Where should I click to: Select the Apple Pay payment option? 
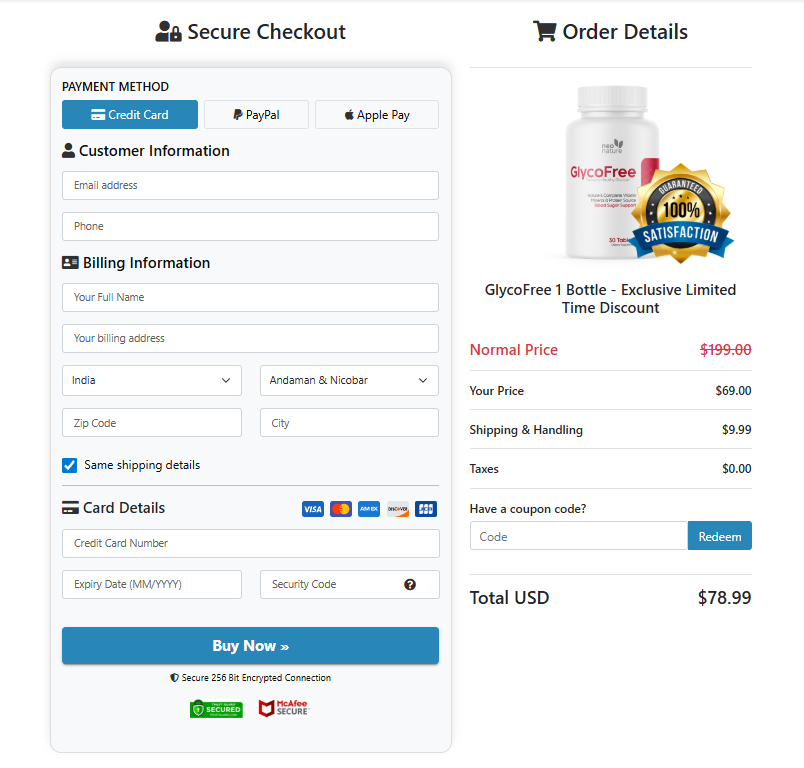(376, 114)
